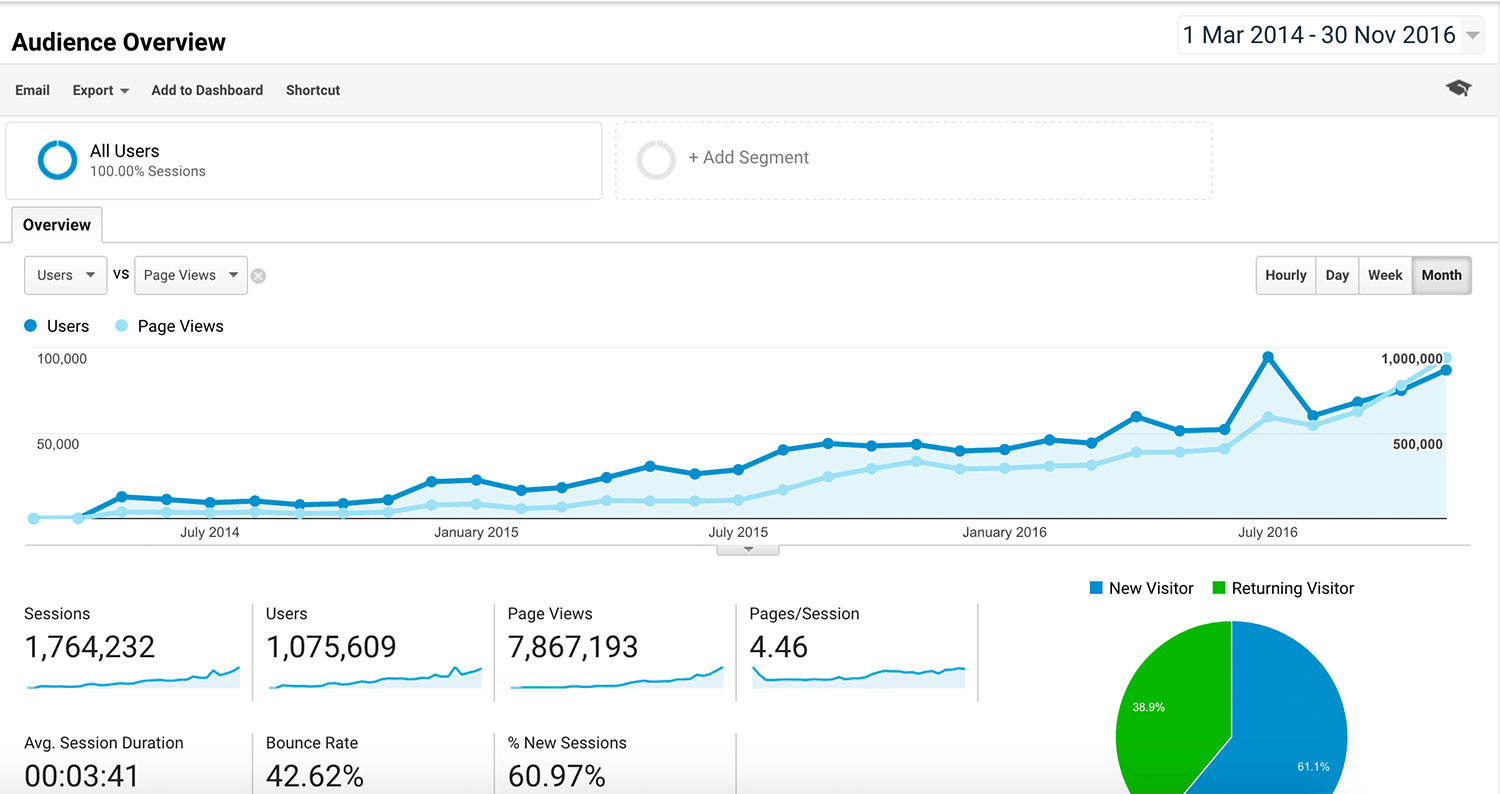Remove the Page Views comparison metric

coord(258,276)
